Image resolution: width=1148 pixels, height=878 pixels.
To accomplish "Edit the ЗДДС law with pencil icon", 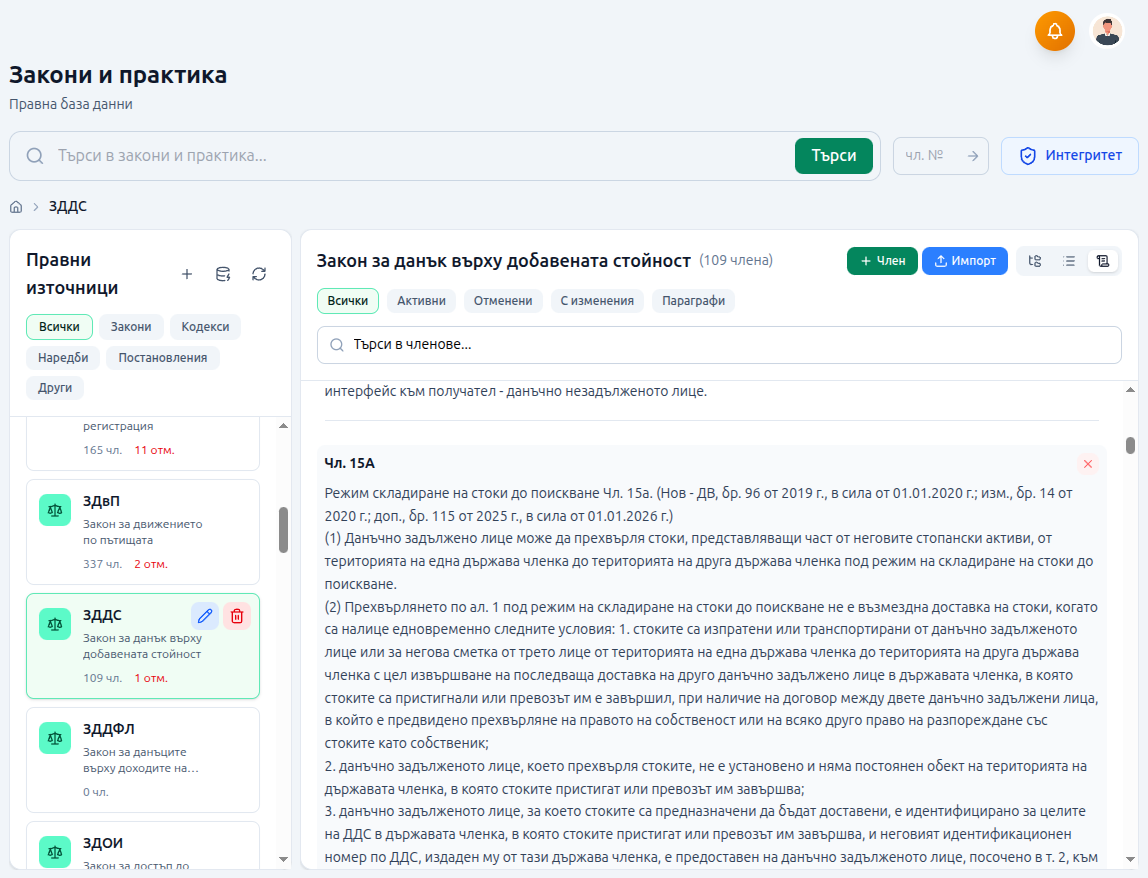I will 205,616.
